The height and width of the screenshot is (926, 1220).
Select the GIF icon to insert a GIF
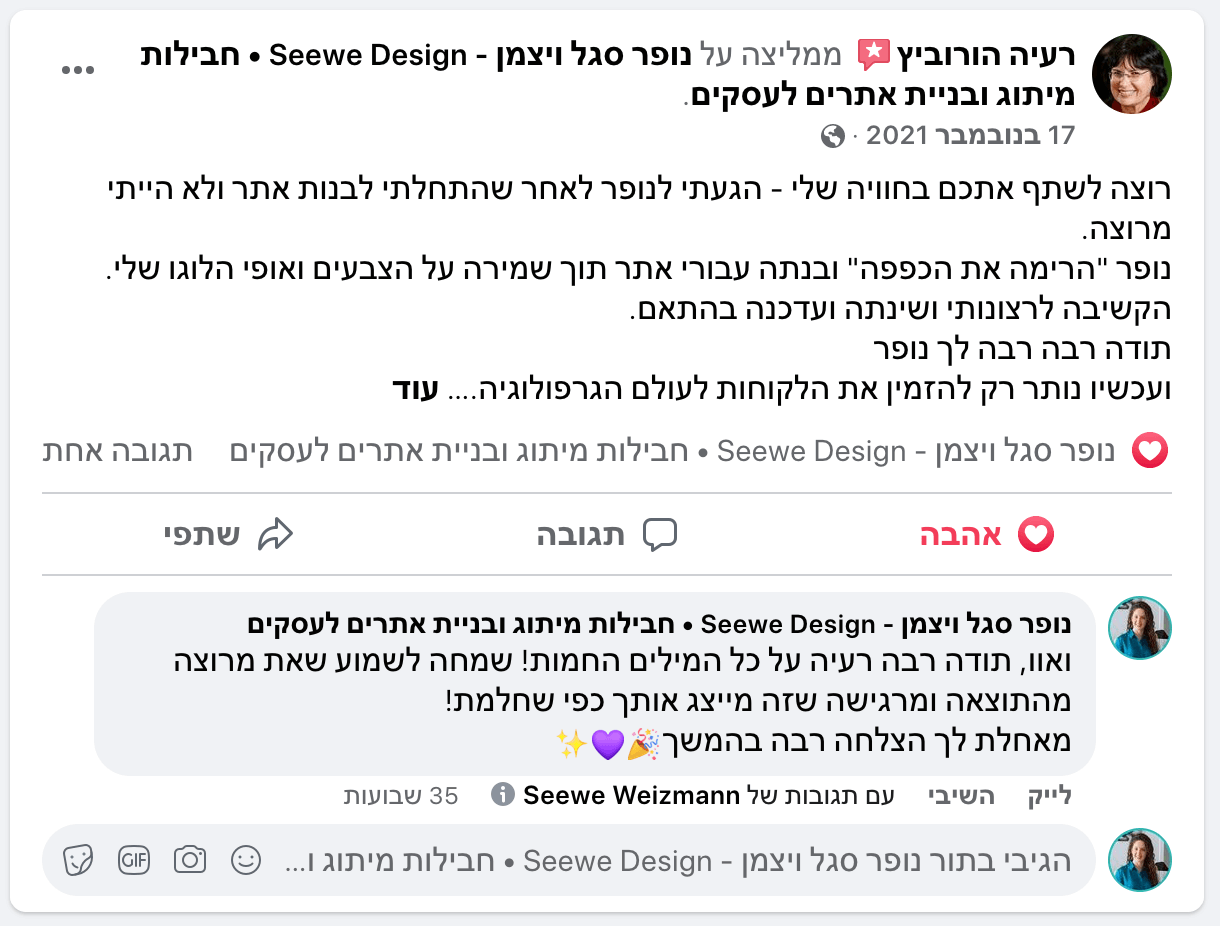[134, 860]
